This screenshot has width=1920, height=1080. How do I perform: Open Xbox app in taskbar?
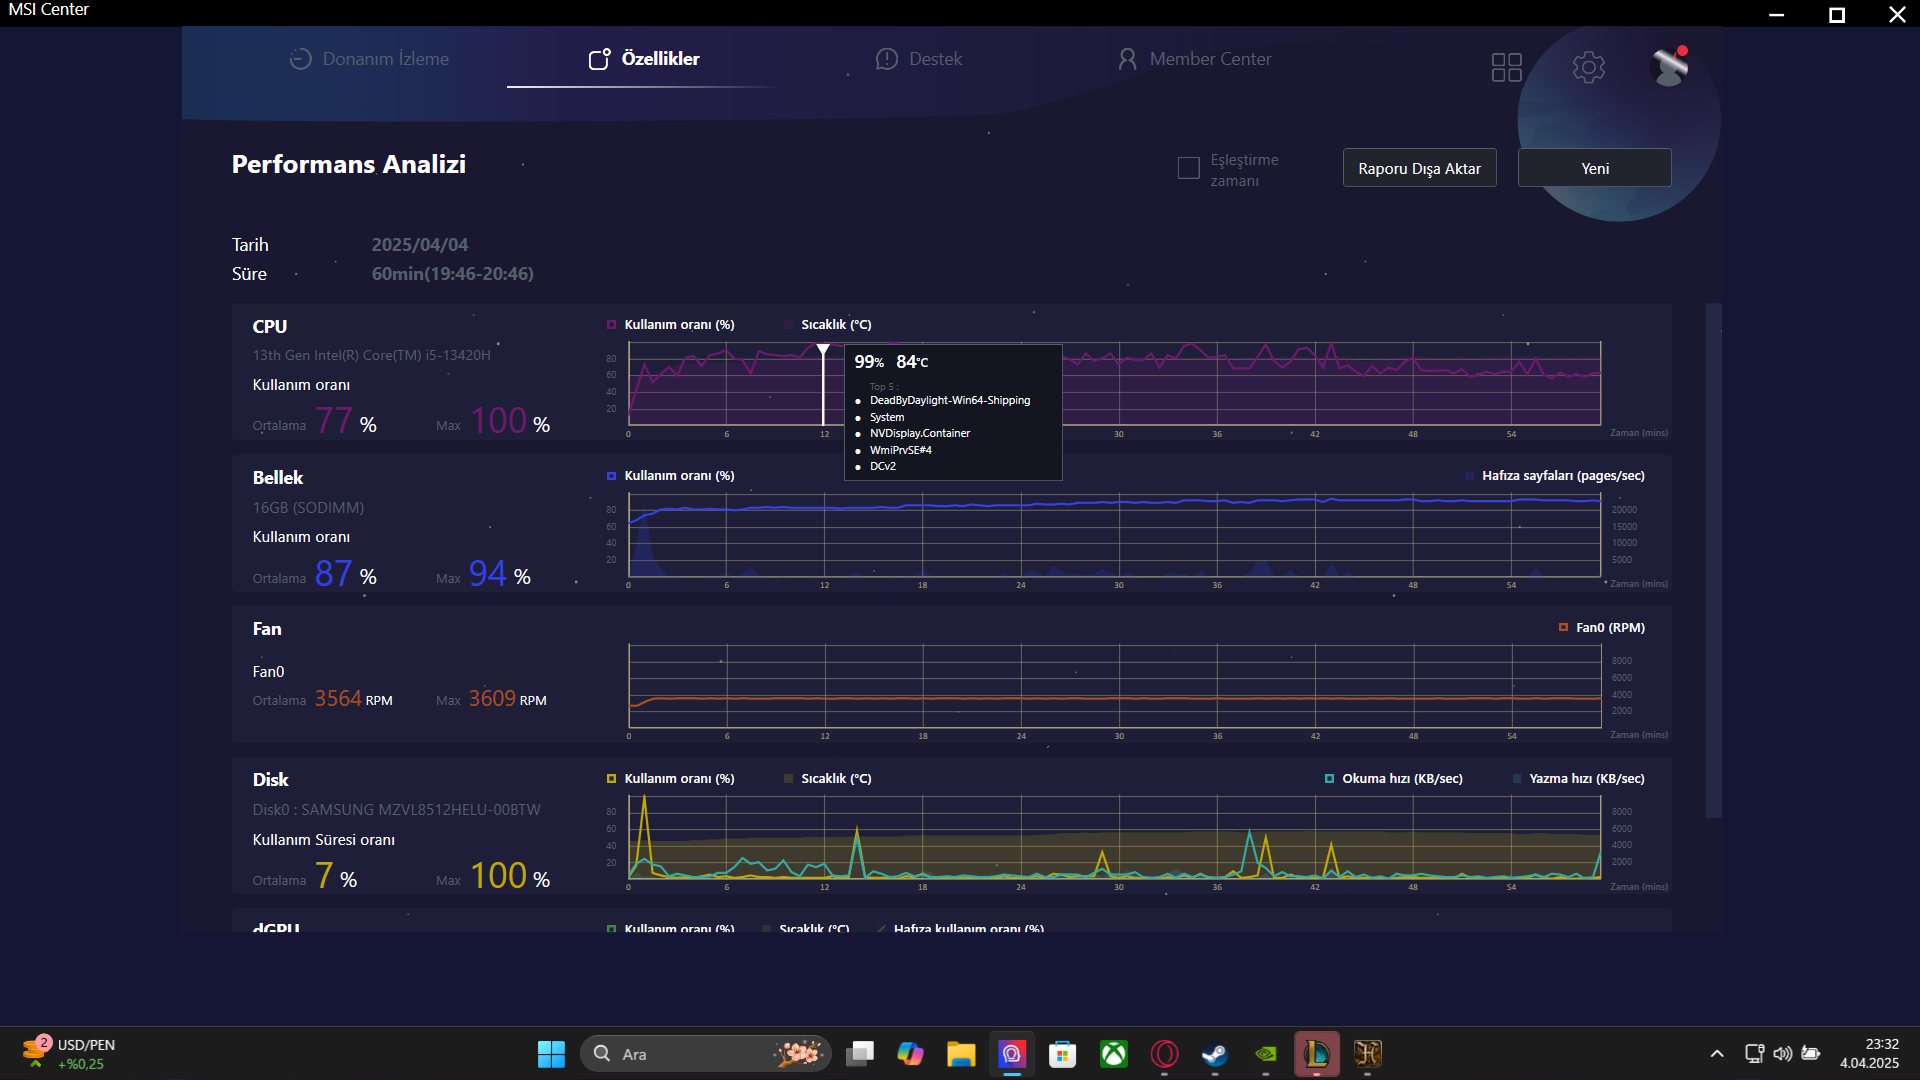click(x=1113, y=1054)
